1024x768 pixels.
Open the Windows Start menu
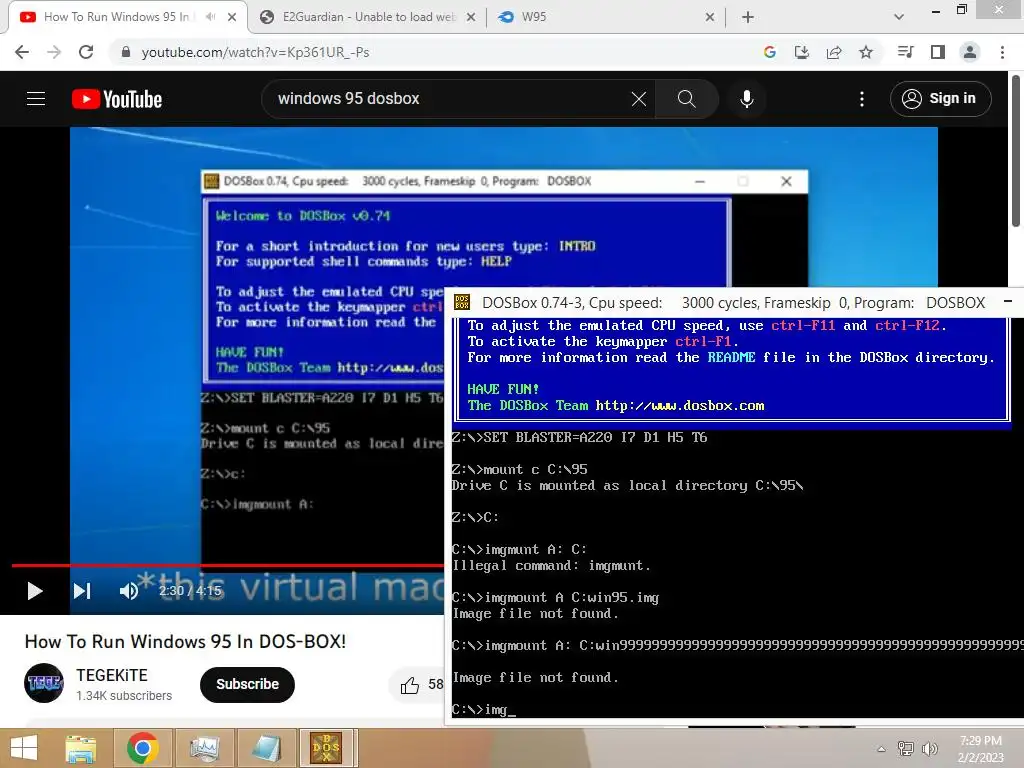[24, 748]
